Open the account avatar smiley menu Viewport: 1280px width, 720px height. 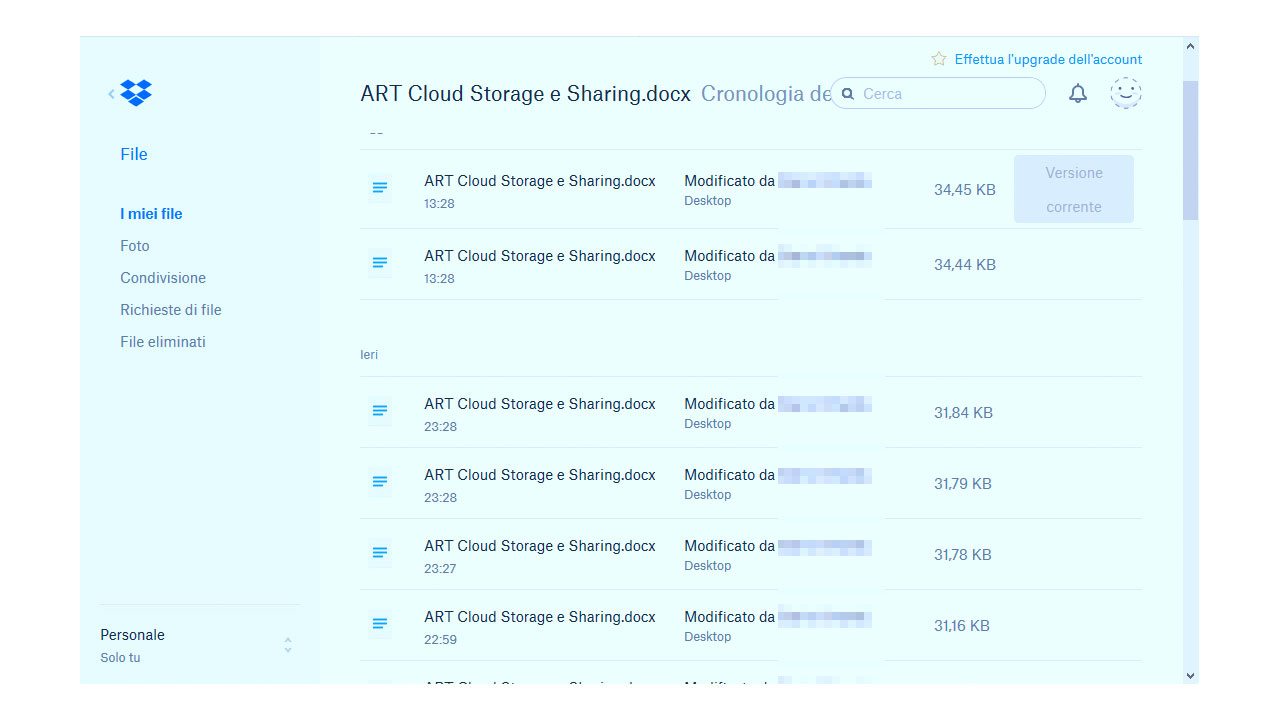click(1126, 93)
